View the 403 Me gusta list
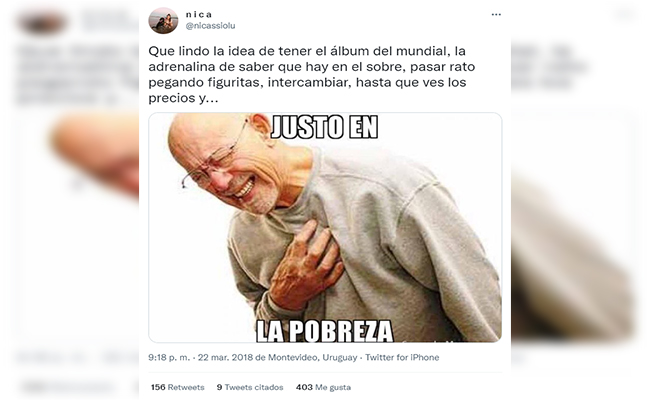Viewport: 650px width, 400px height. [323, 387]
